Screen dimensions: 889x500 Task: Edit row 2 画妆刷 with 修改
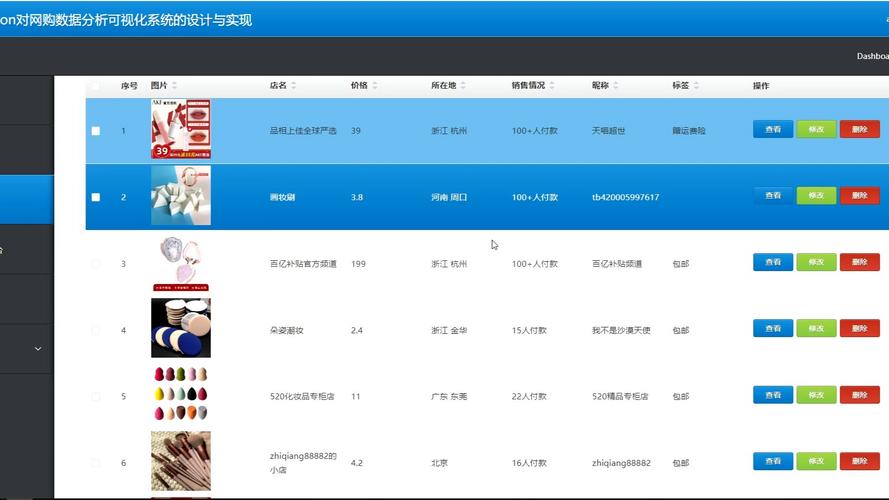coord(816,196)
